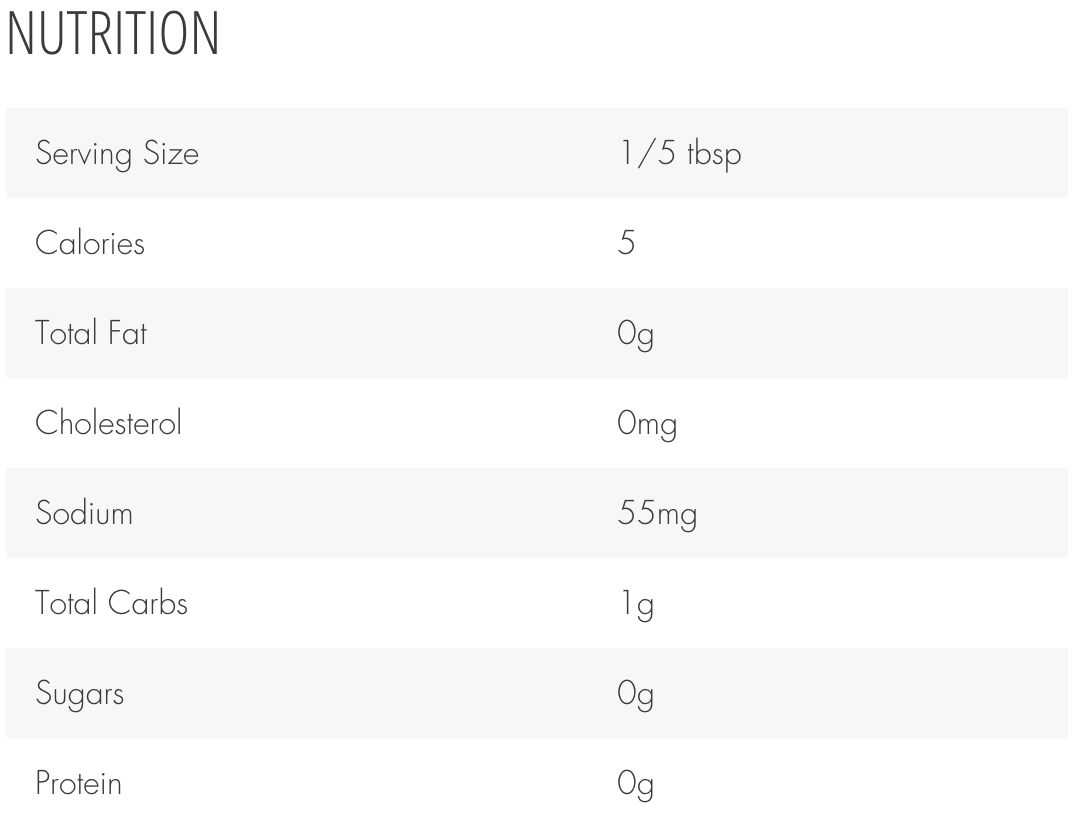Select the Serving Size label
1072x840 pixels.
coord(117,154)
